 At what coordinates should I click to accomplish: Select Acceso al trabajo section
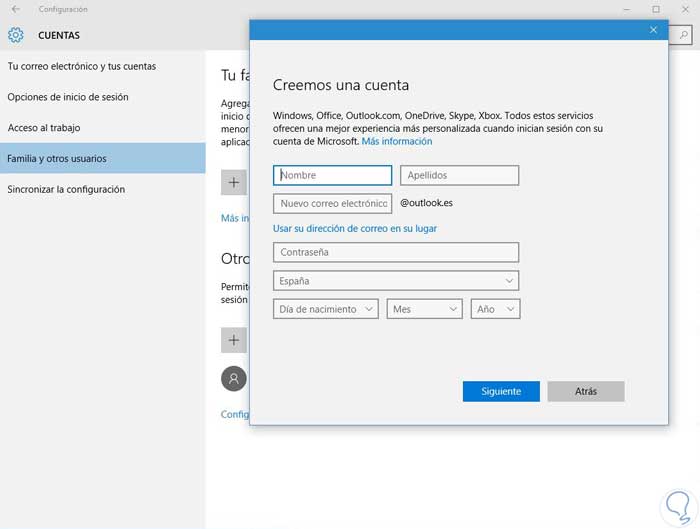pos(44,128)
